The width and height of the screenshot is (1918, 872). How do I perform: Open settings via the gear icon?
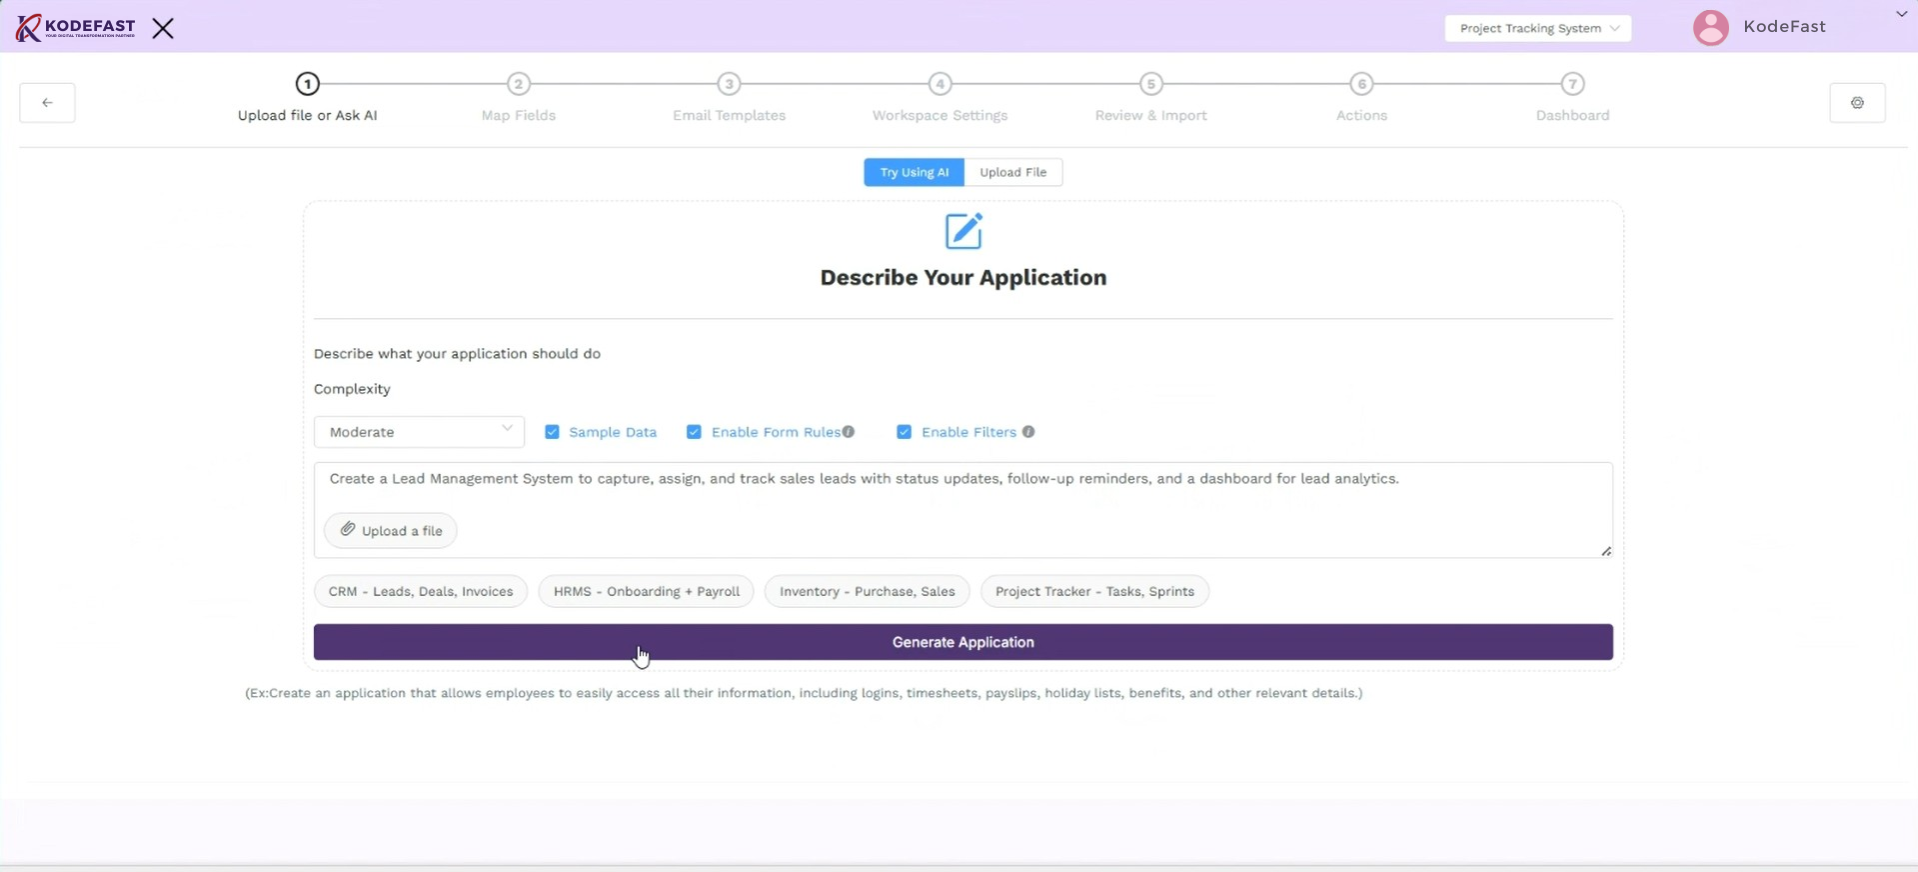(1857, 103)
